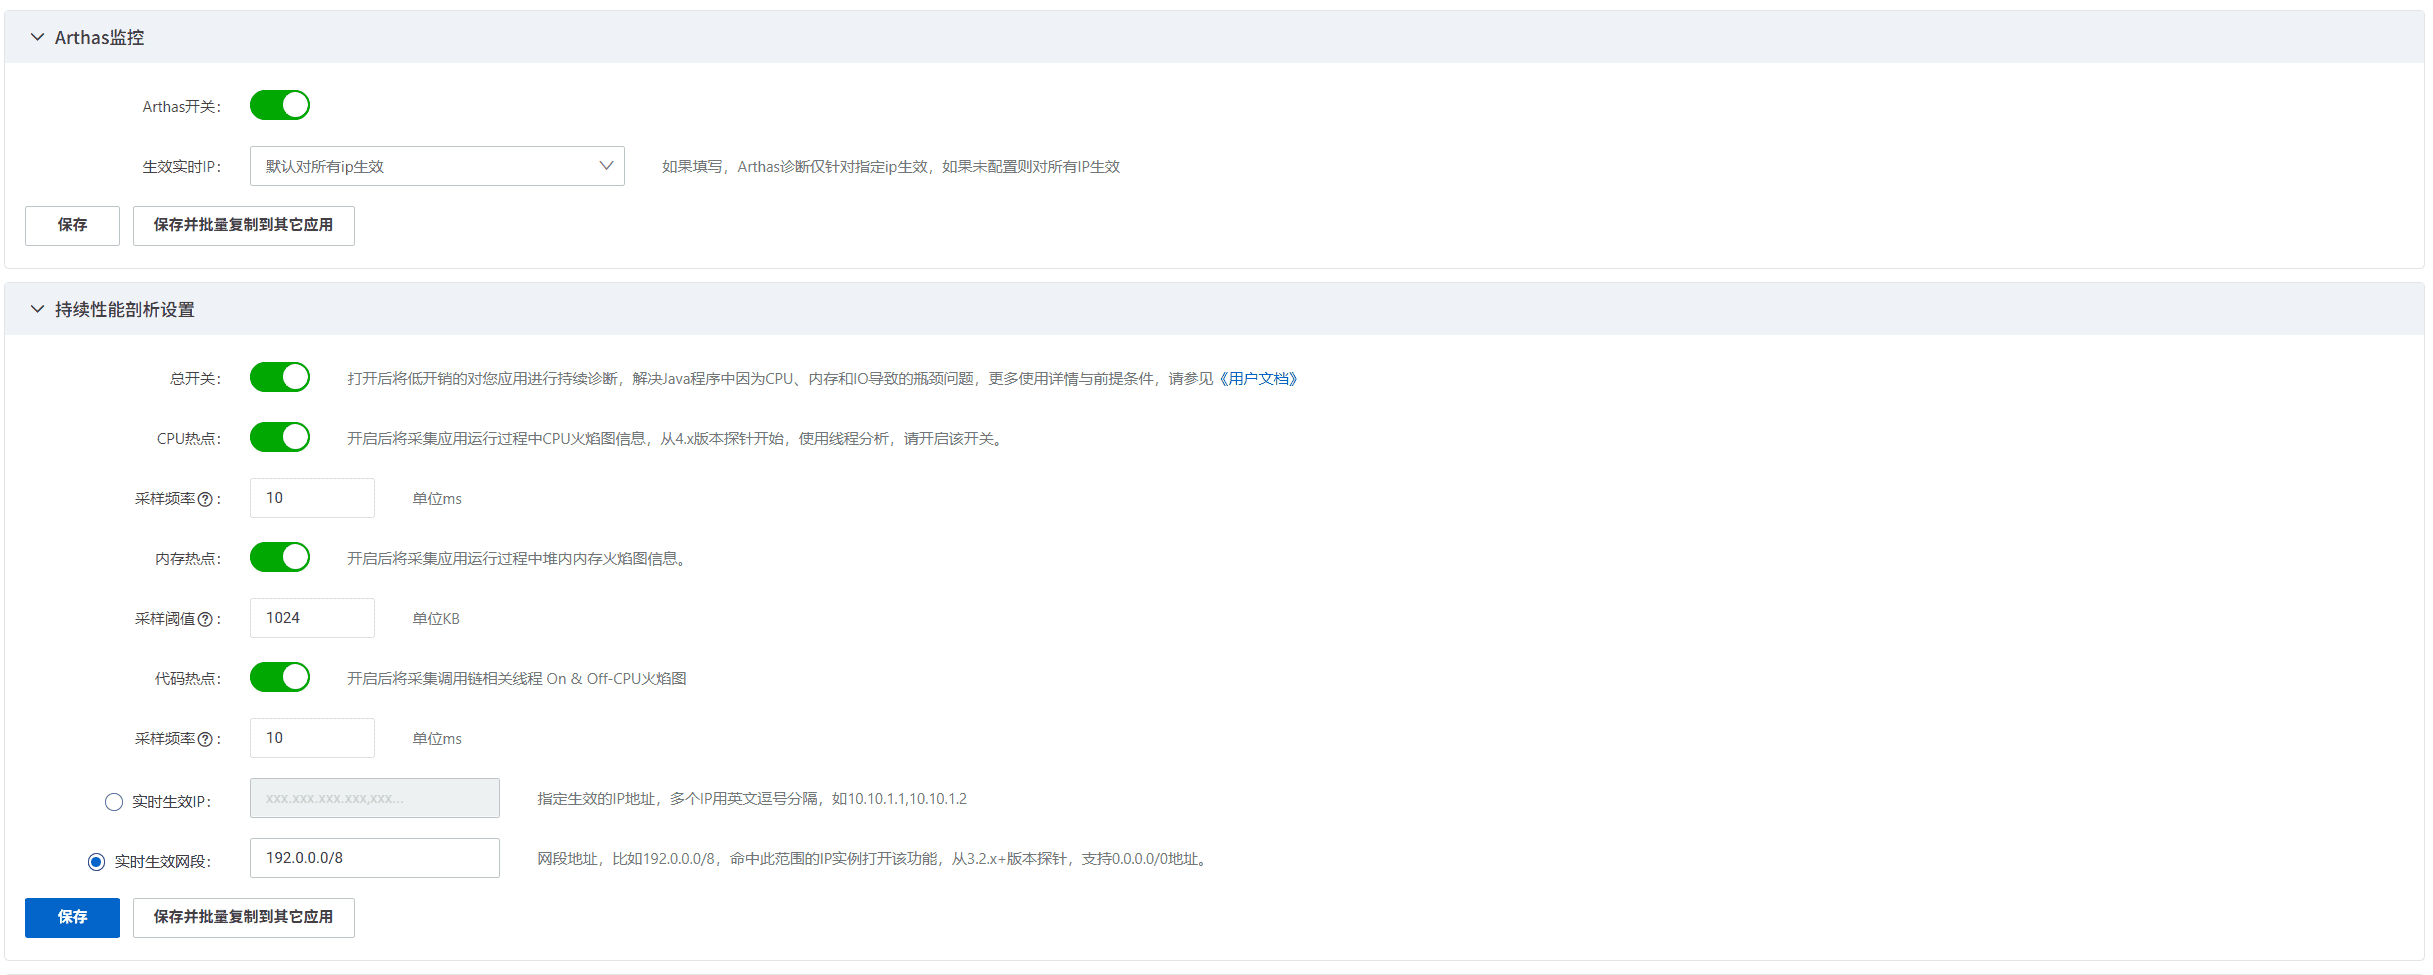Collapse the 持续性能剖析设置 section chevron

(x=37, y=309)
